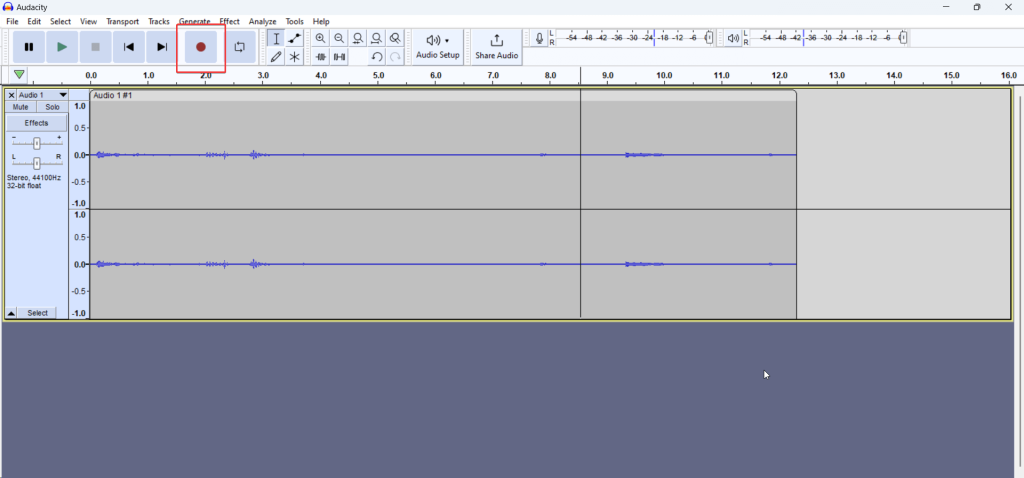Image resolution: width=1024 pixels, height=478 pixels.
Task: Click the Trim audio outside selection icon
Action: 321,57
